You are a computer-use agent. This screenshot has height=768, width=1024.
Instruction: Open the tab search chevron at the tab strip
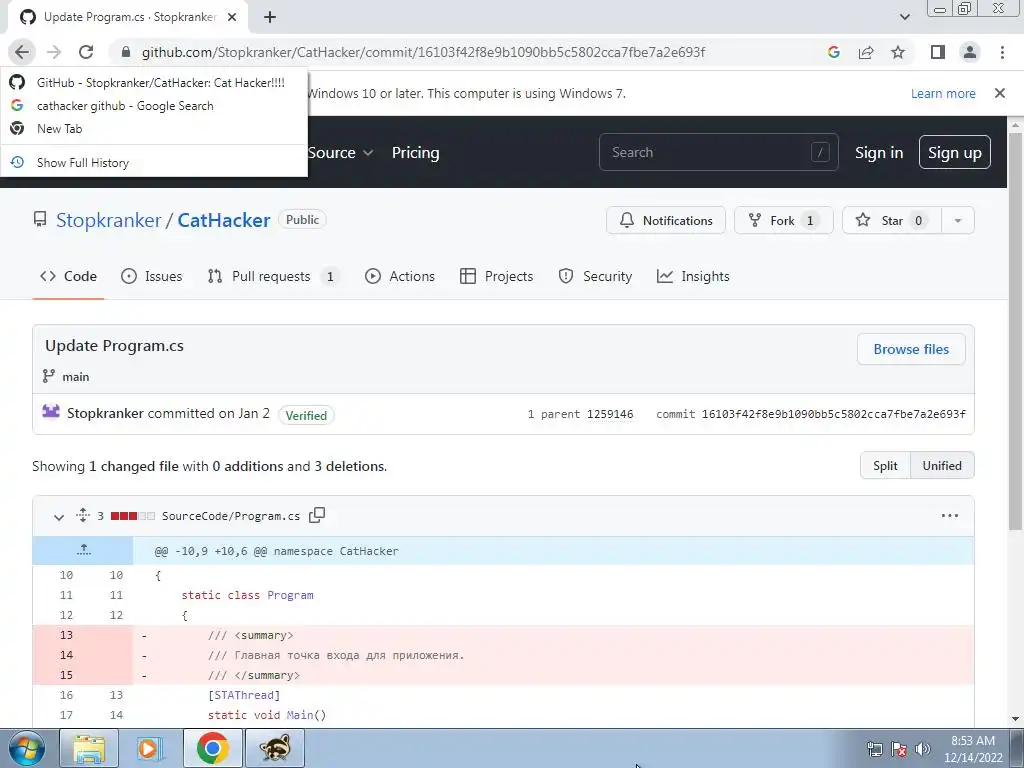point(904,17)
